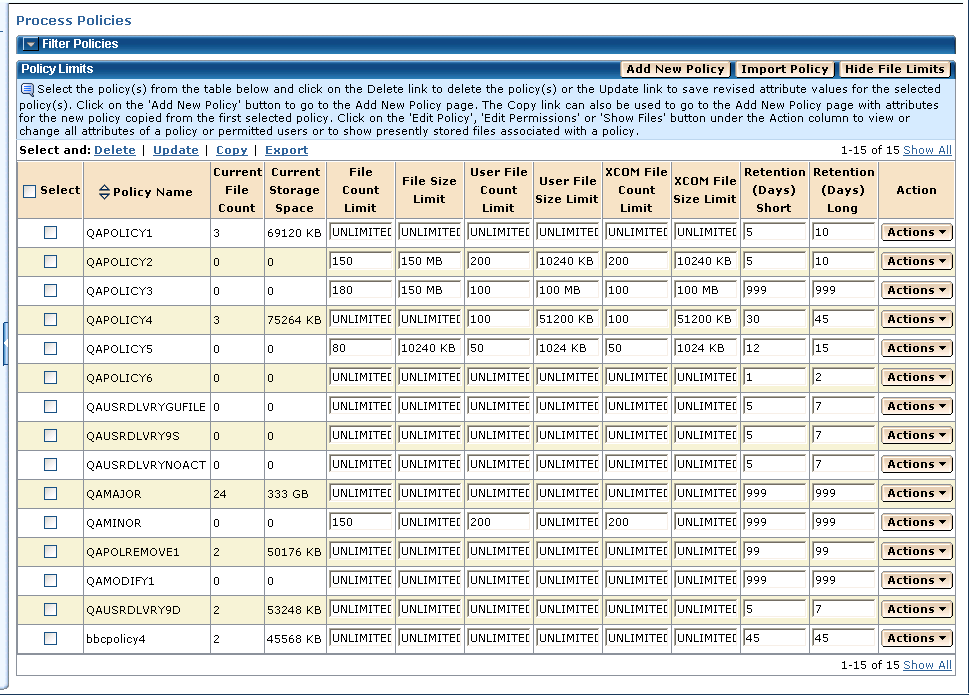Expand Actions menu for QAUSRDLVRYGUFILE
Screen dimensions: 974x698
(916, 406)
